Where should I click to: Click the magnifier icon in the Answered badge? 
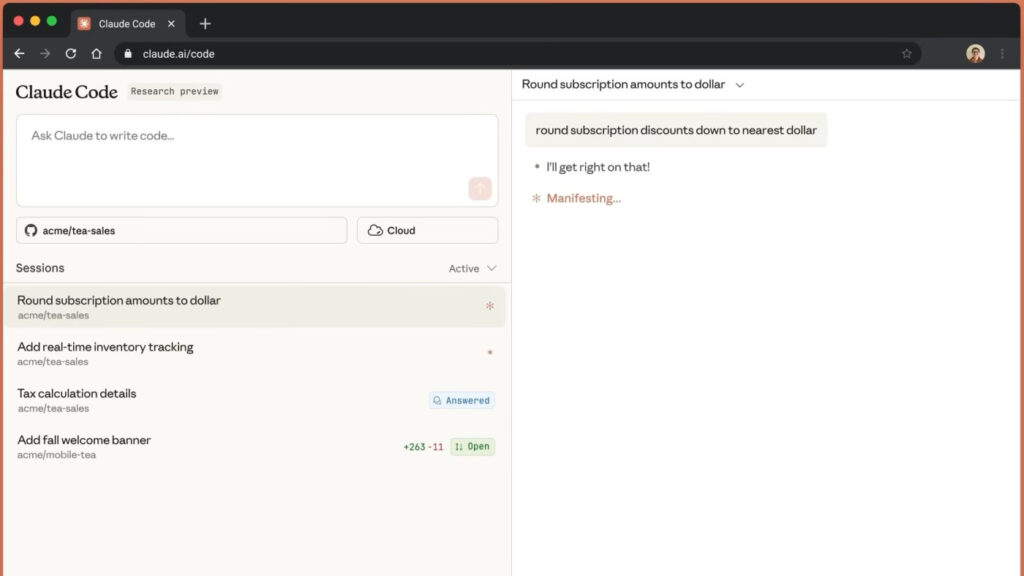[x=437, y=400]
